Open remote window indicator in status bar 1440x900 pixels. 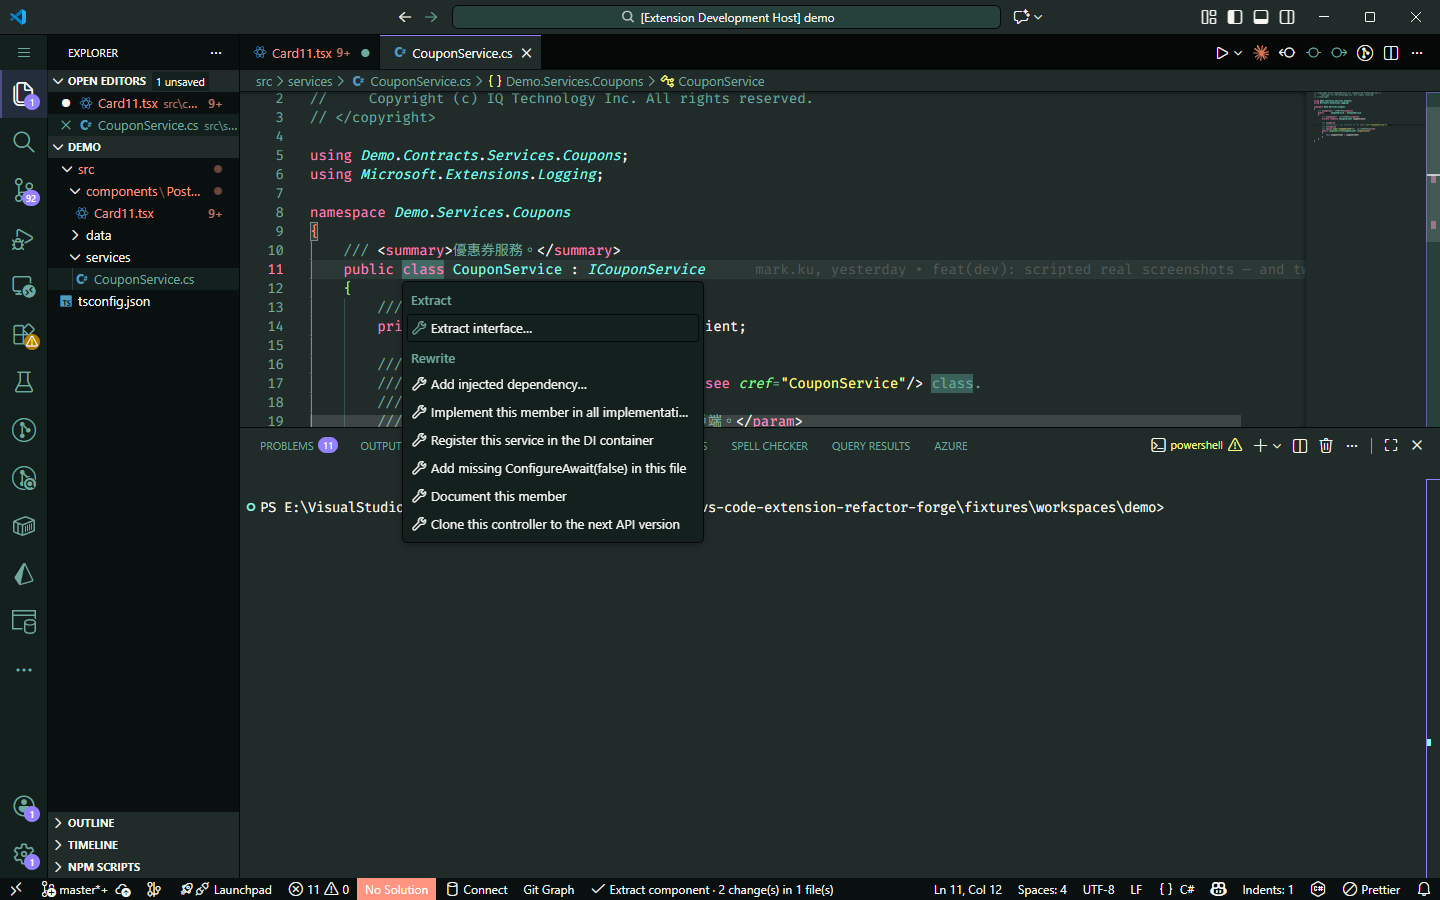pyautogui.click(x=16, y=889)
